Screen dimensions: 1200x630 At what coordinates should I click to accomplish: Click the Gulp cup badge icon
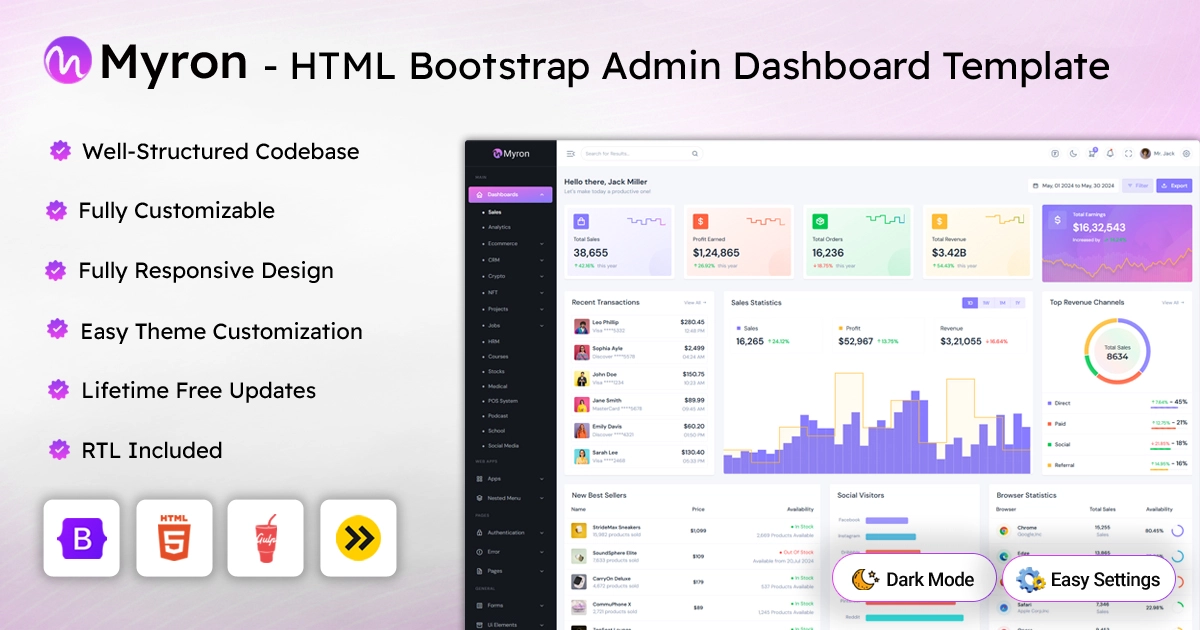point(266,538)
